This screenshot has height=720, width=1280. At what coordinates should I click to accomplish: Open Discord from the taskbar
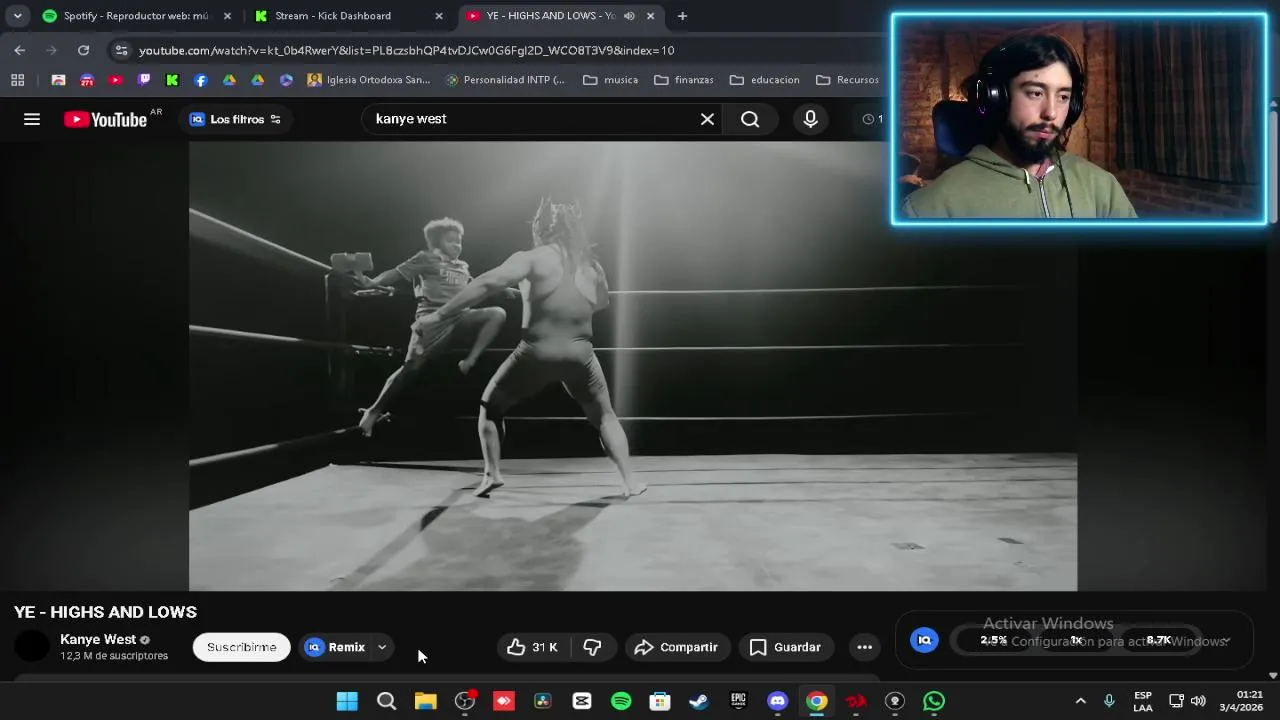click(x=777, y=701)
